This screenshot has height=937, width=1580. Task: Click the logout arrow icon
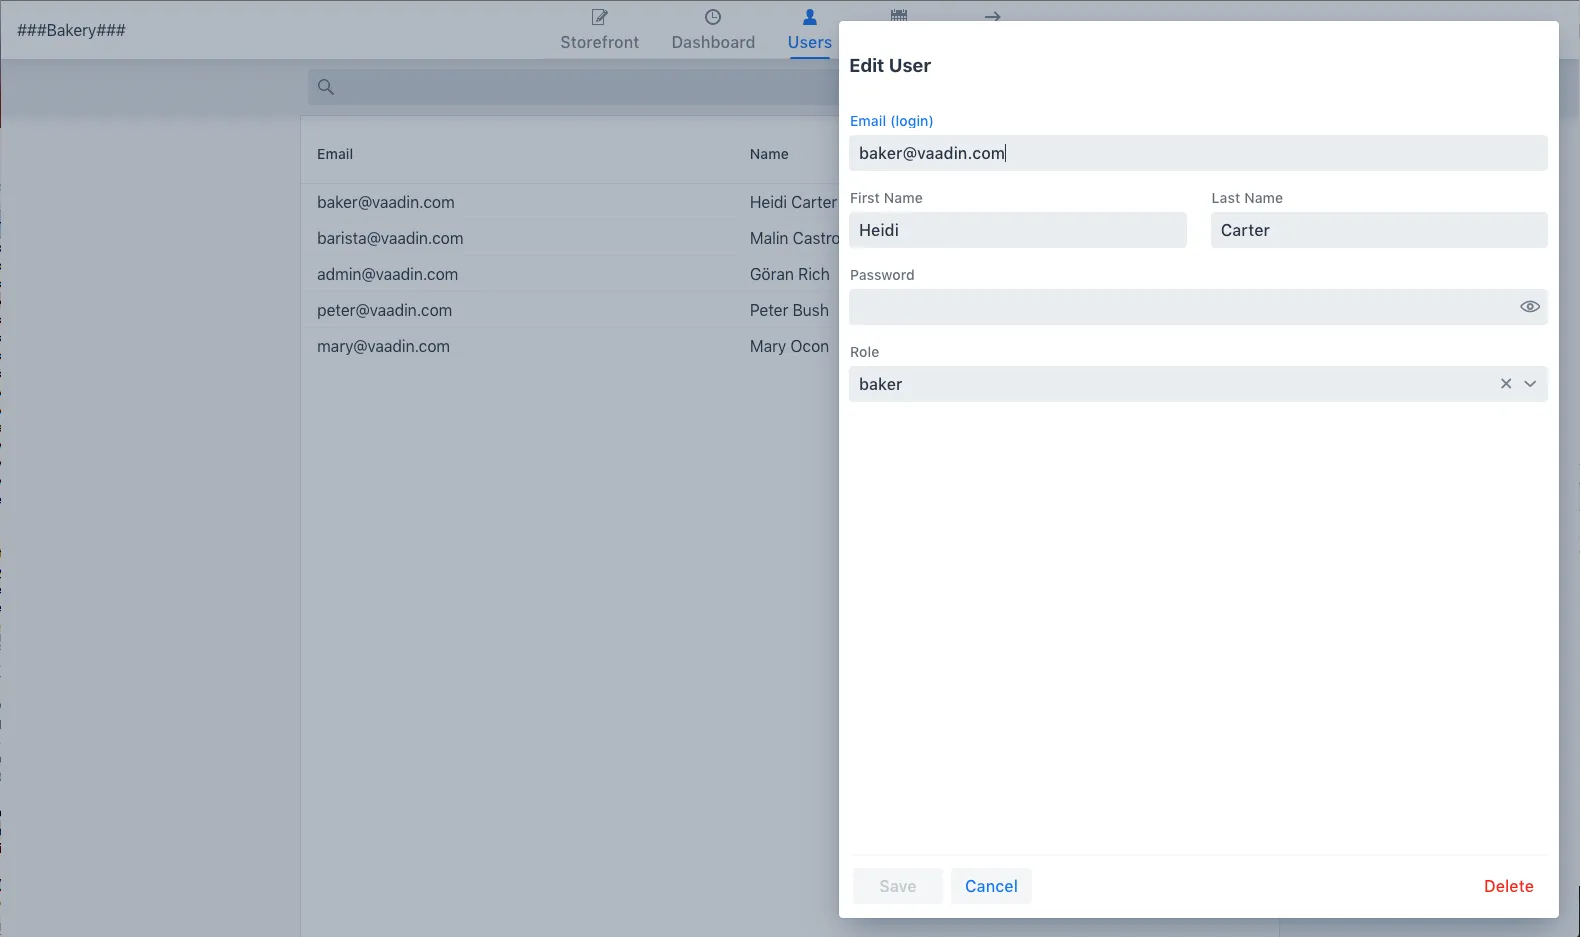coord(992,16)
